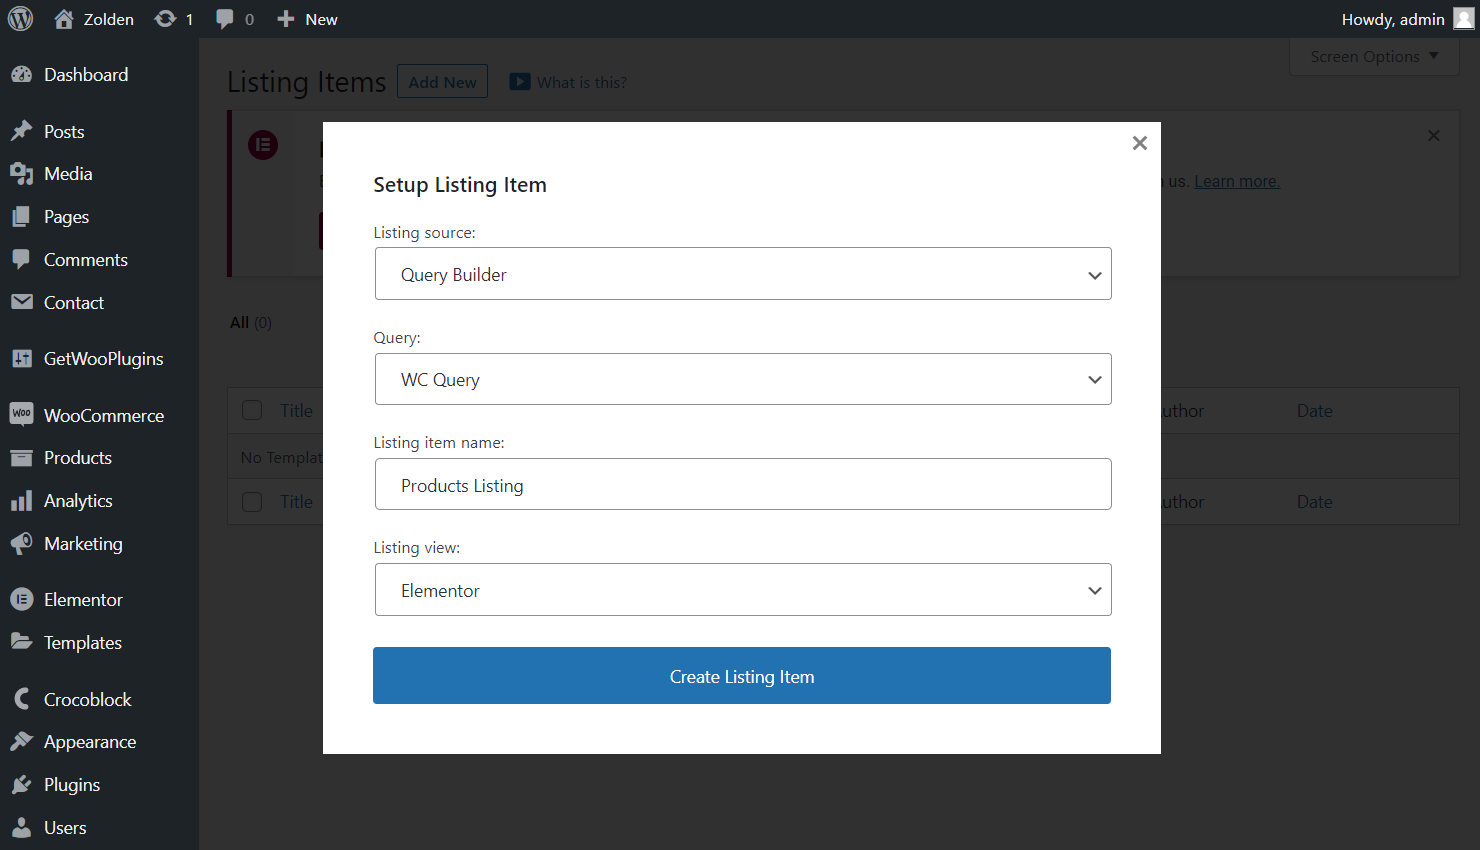Close the Setup Listing Item popup
The width and height of the screenshot is (1480, 850).
point(1139,143)
